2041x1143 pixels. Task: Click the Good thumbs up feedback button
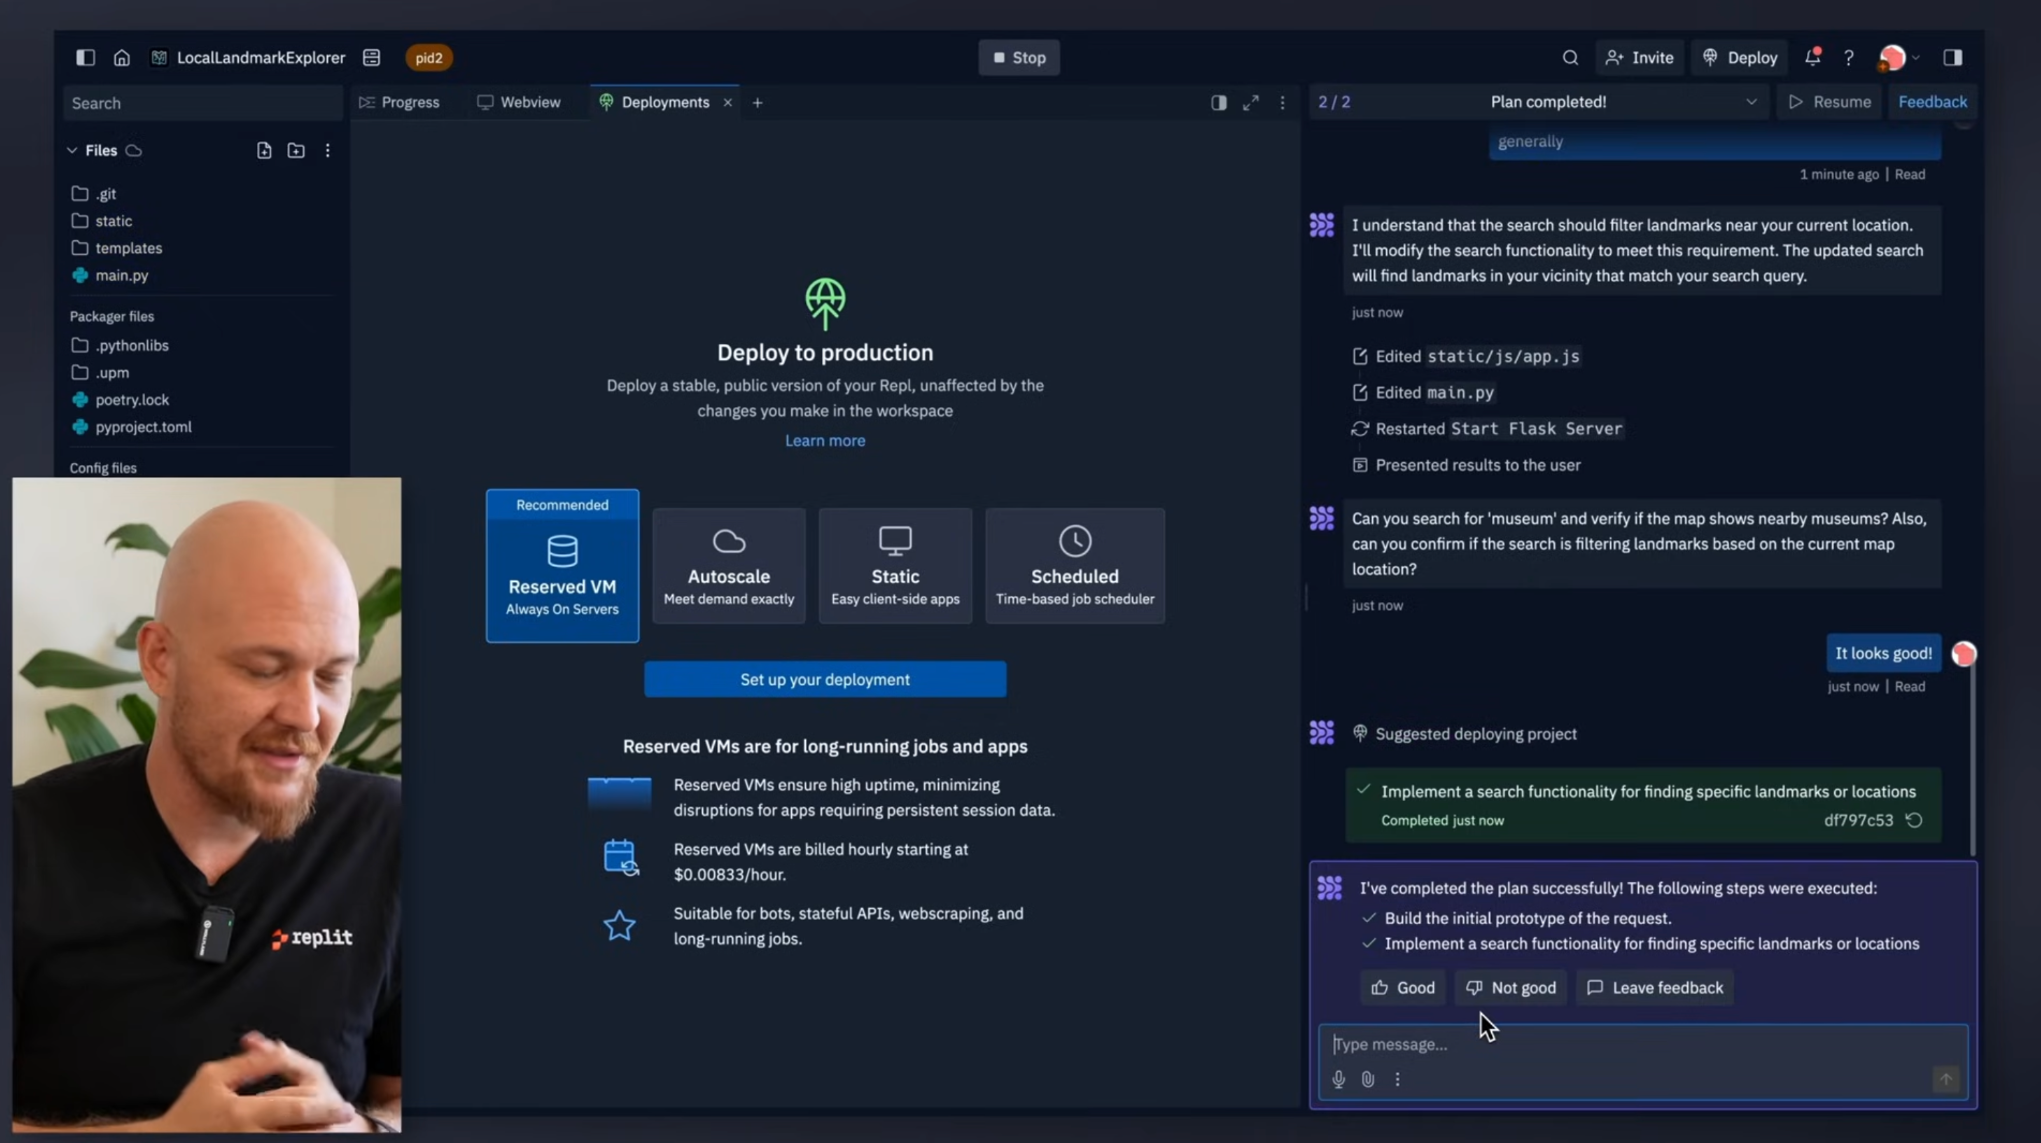click(1403, 986)
